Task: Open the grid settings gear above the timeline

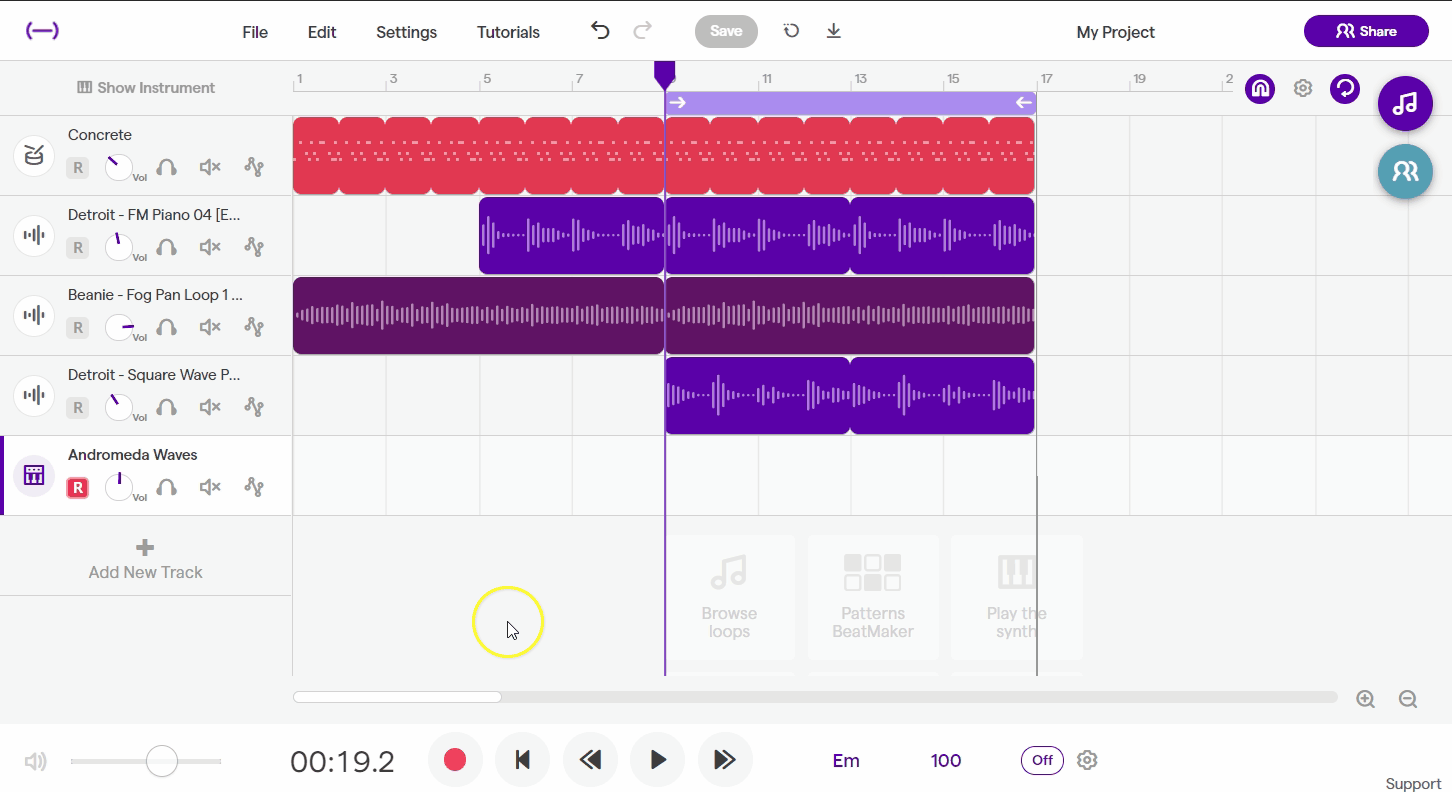Action: point(1302,88)
